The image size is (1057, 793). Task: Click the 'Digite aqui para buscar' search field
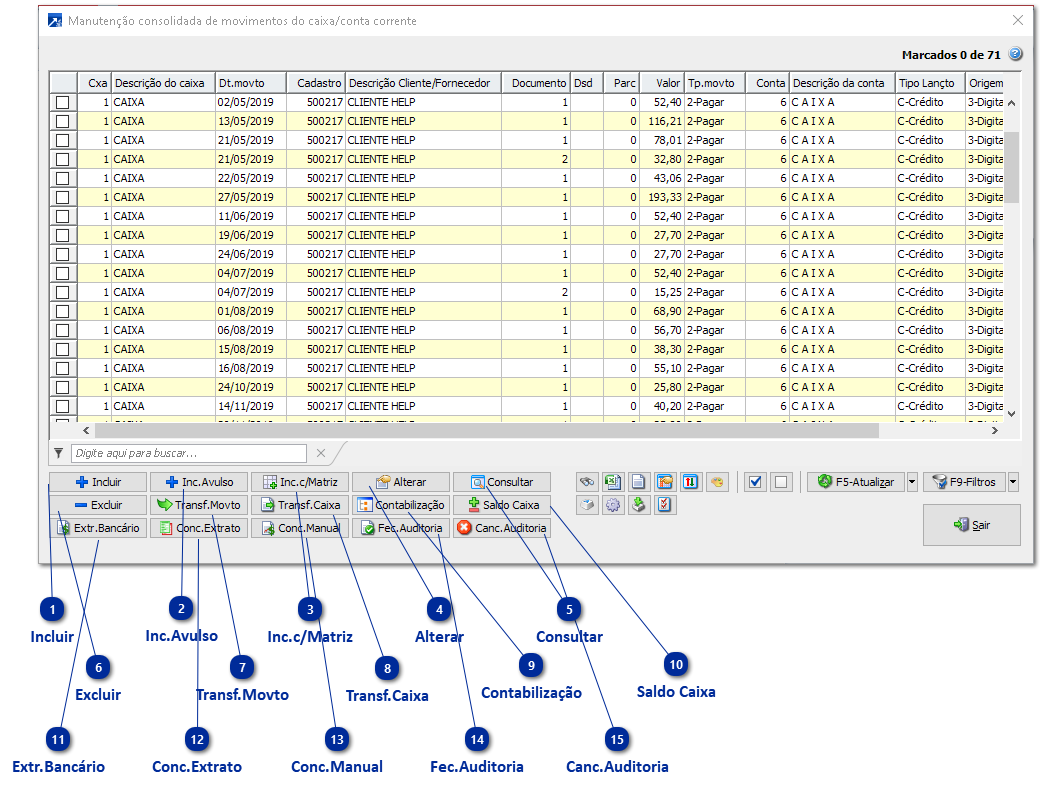[x=190, y=453]
